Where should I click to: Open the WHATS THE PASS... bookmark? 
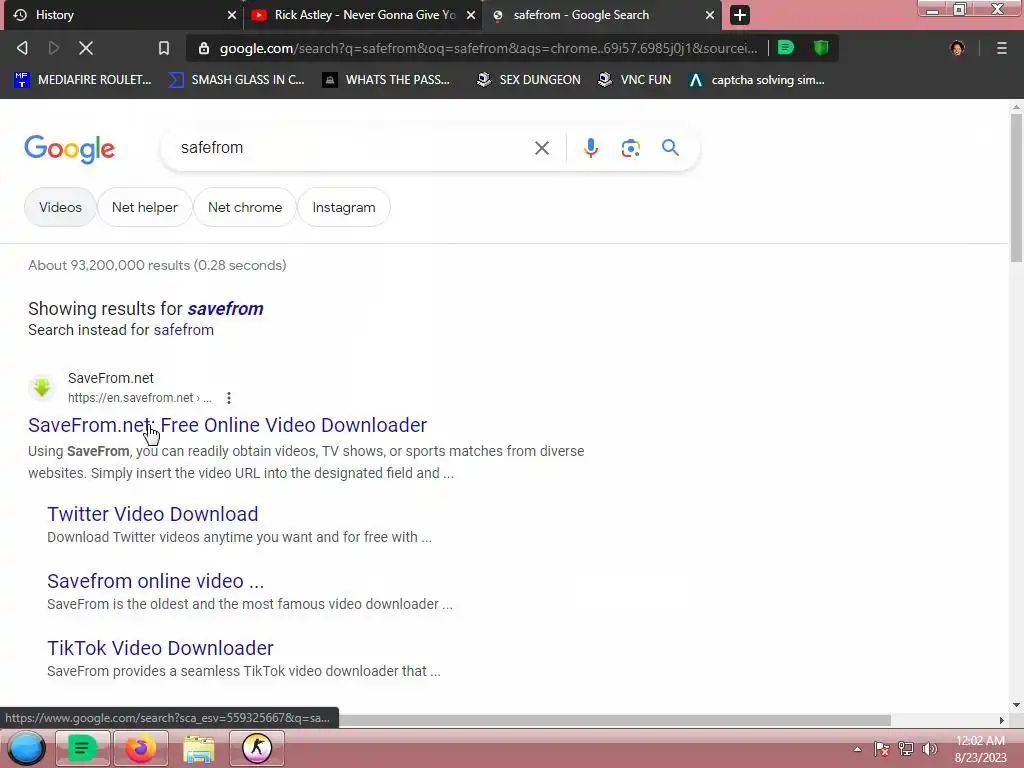coord(387,80)
